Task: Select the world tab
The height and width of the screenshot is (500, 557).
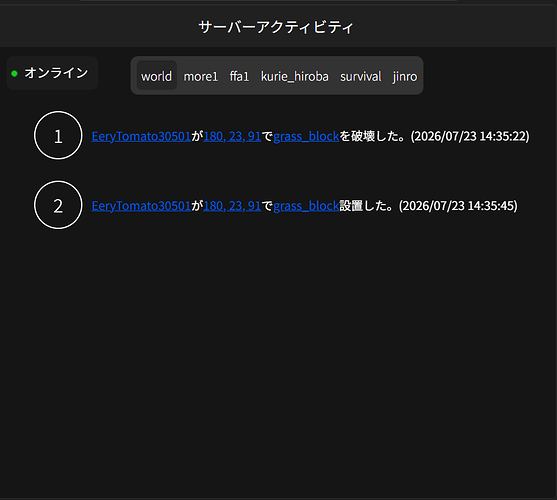Action: click(157, 76)
